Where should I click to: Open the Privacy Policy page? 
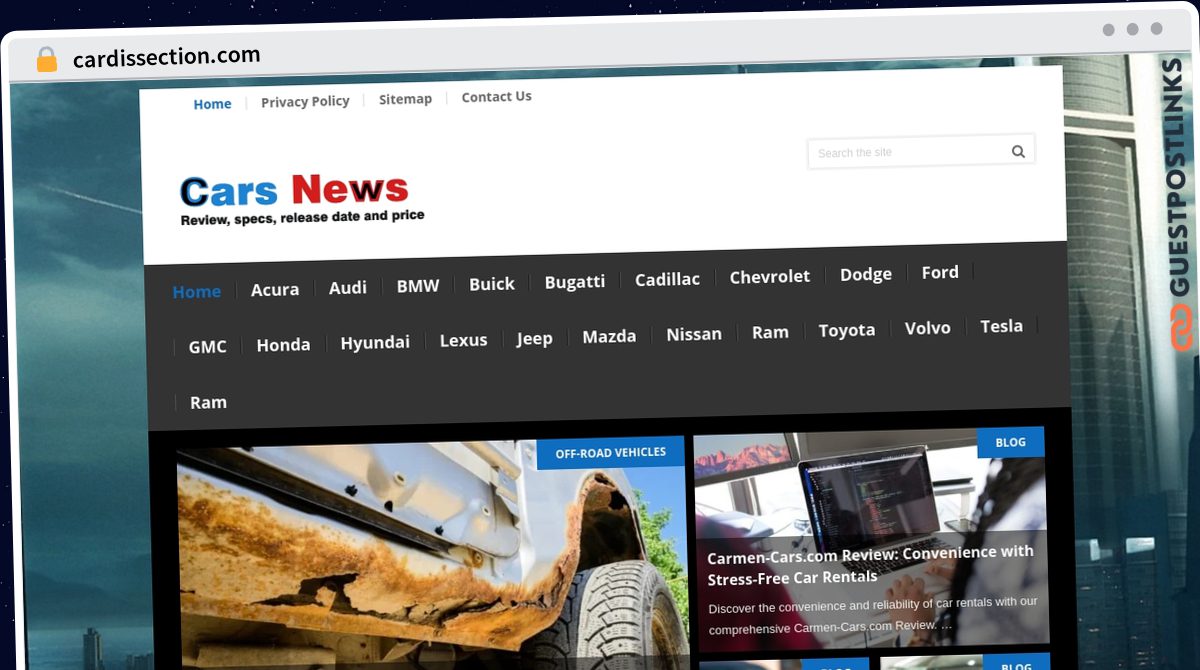coord(305,101)
